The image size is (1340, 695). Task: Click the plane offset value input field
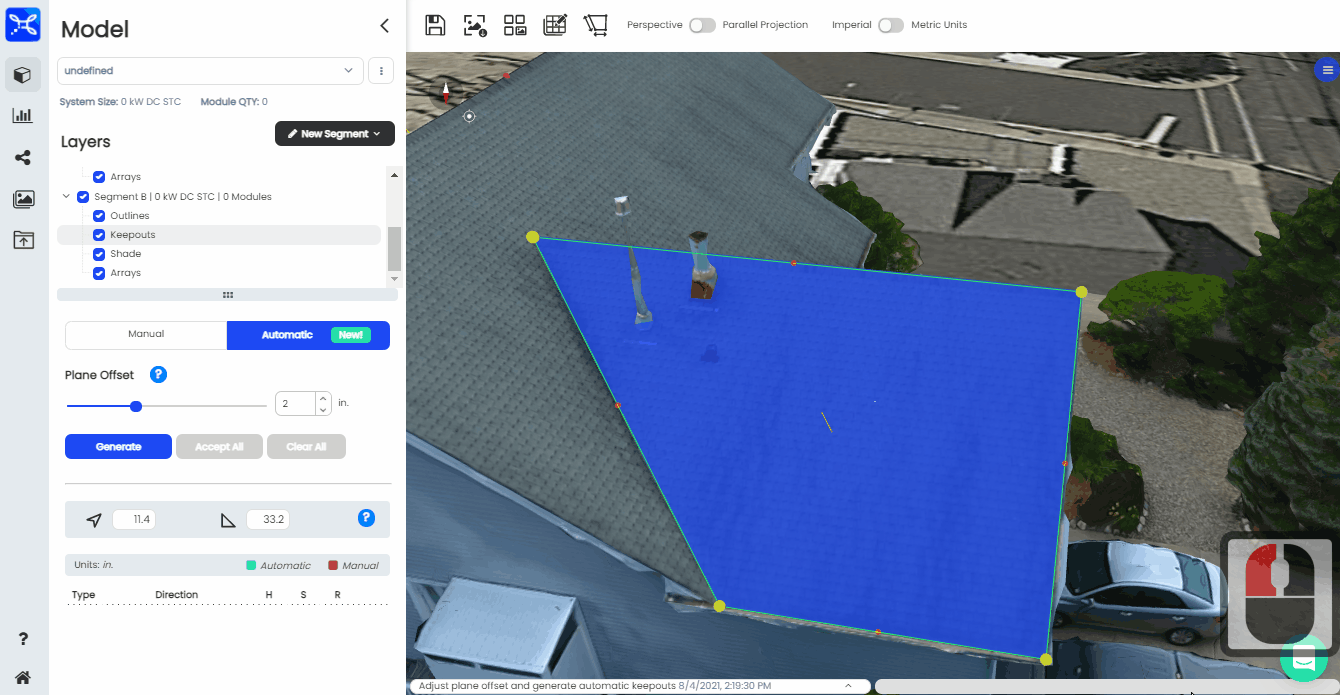[296, 404]
